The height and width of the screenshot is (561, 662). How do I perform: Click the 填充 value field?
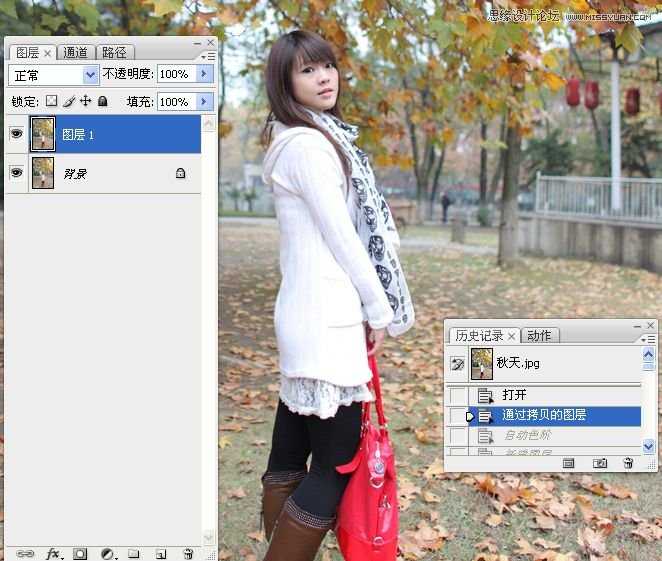176,102
